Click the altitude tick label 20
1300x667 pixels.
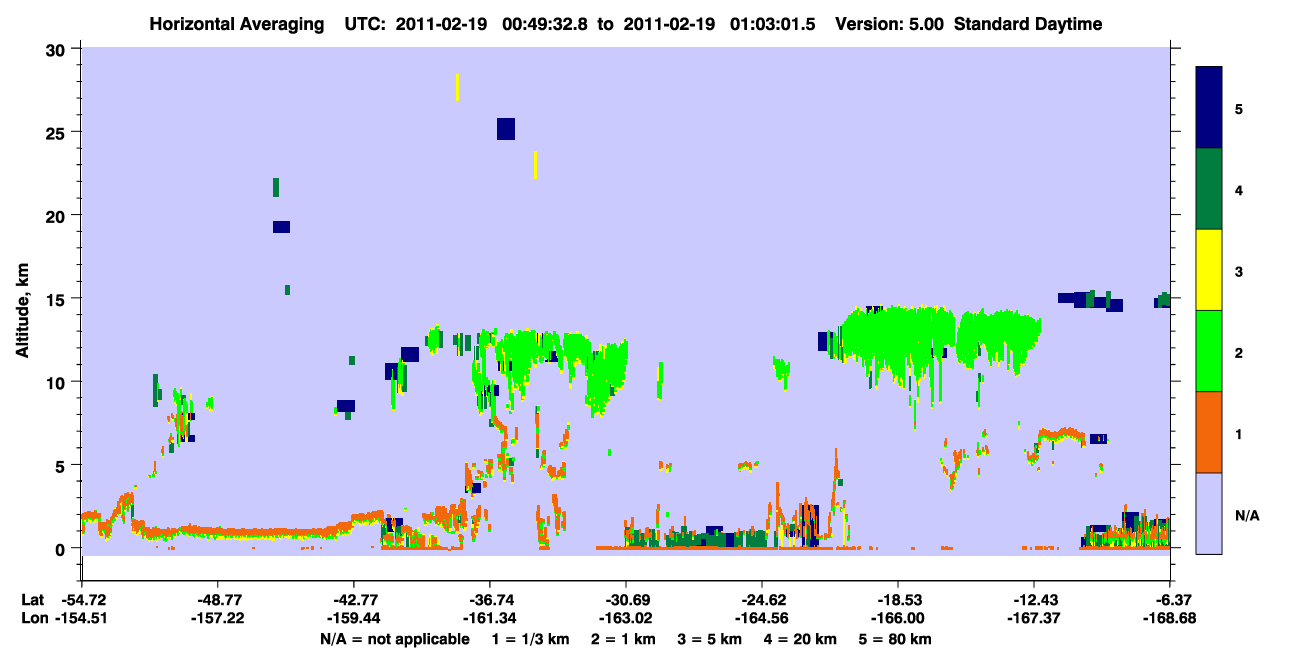tap(57, 215)
